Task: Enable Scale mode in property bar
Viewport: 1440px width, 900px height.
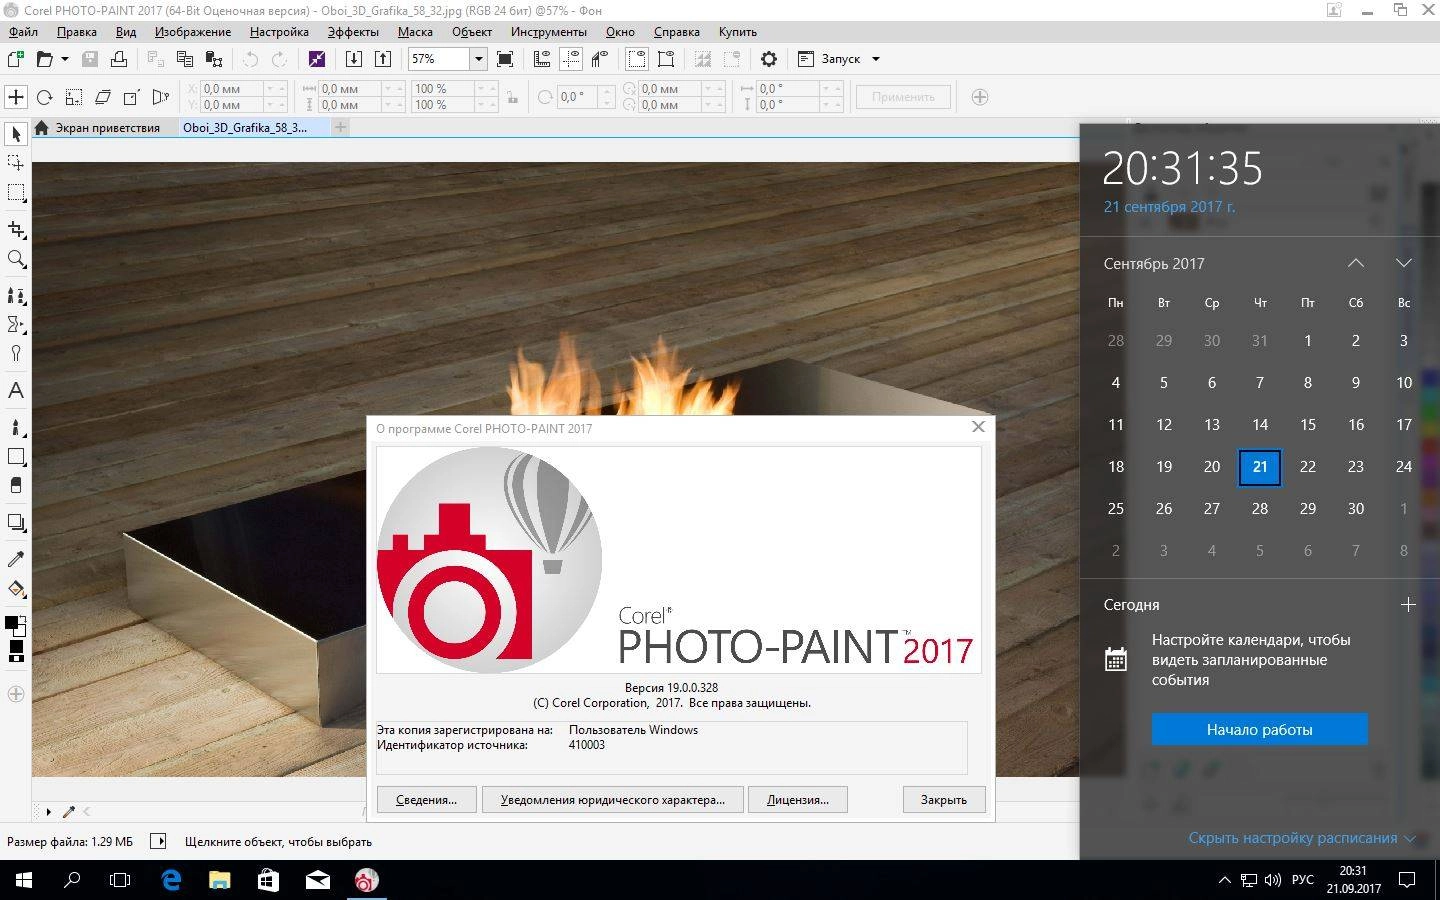Action: pyautogui.click(x=73, y=97)
